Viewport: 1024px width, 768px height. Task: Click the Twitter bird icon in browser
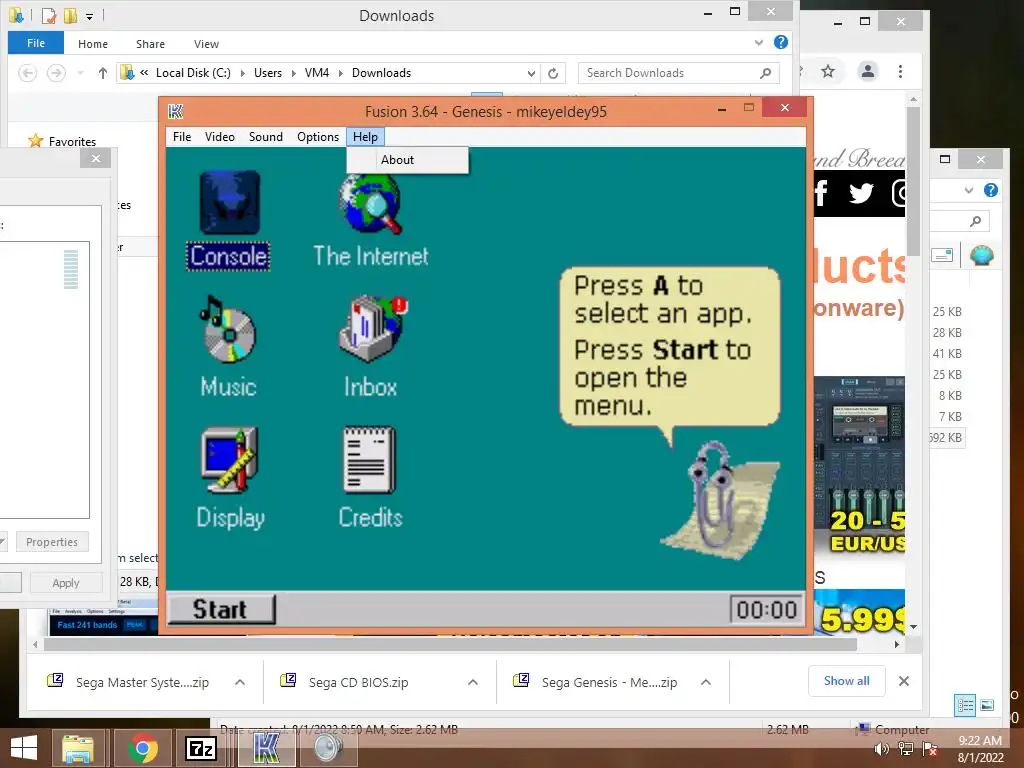(x=861, y=193)
